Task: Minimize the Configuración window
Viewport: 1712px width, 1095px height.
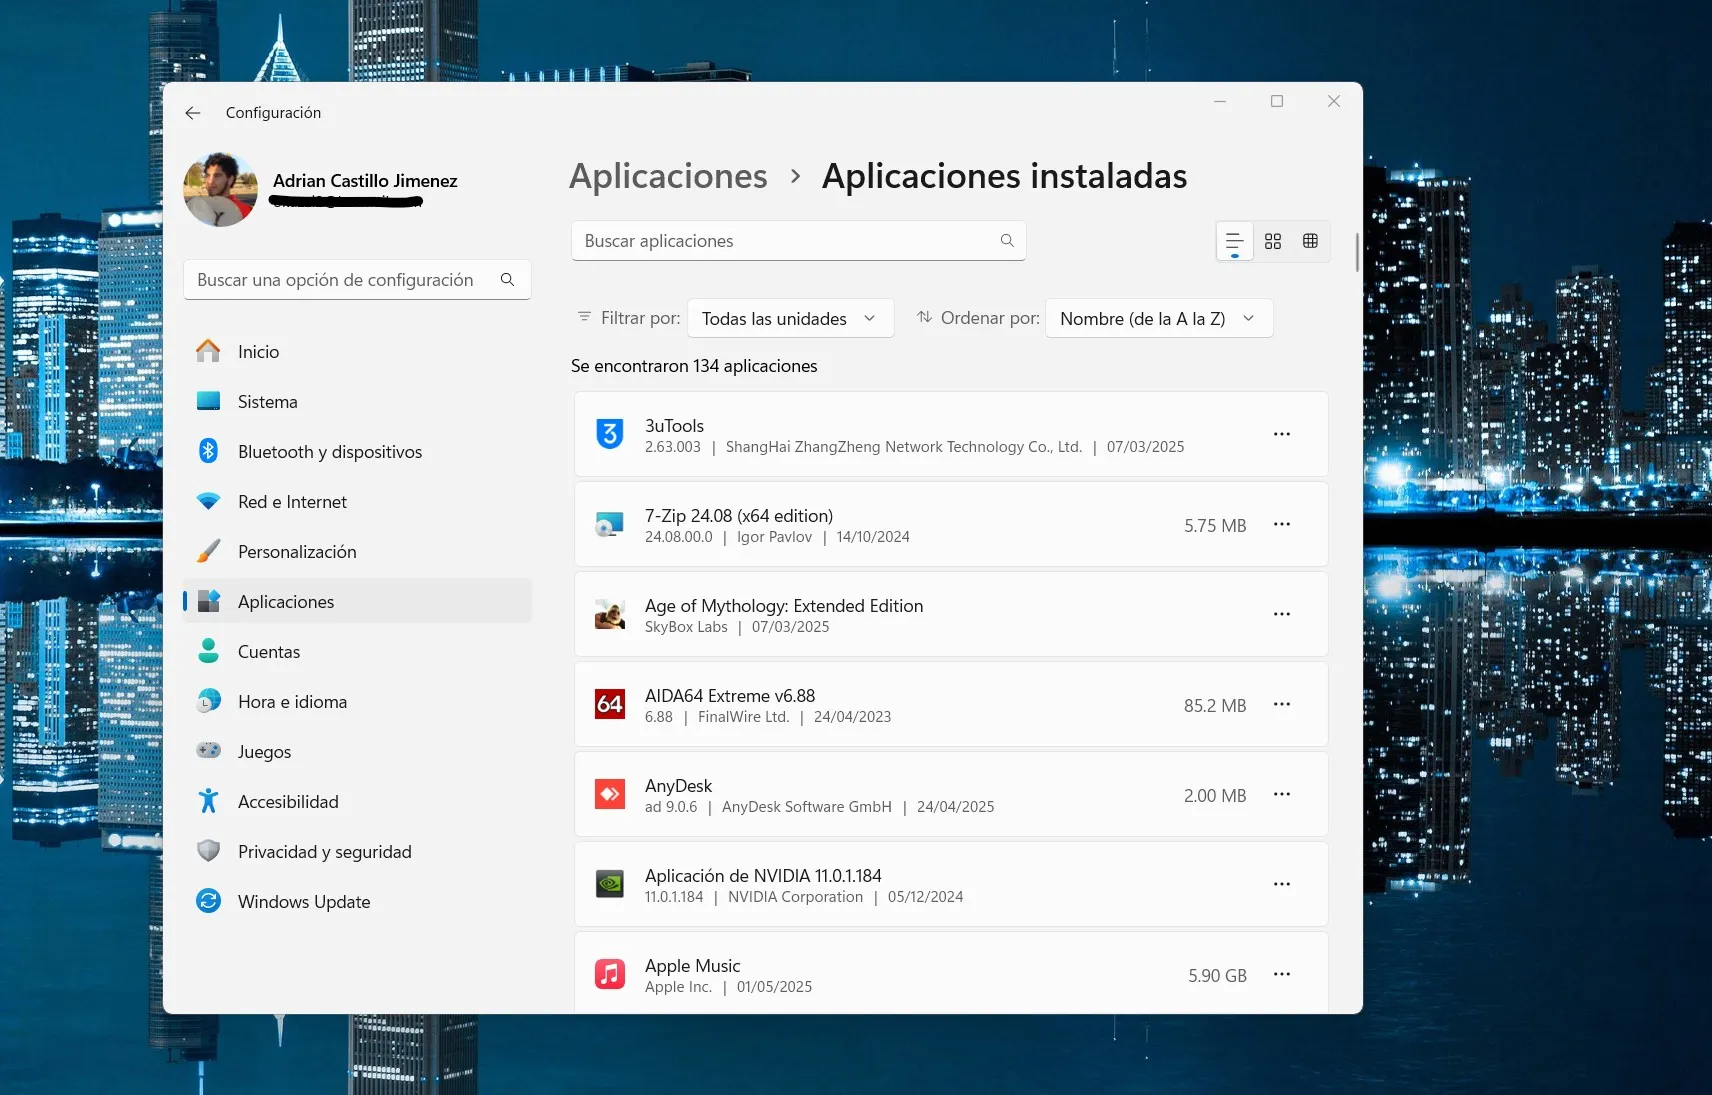Action: pyautogui.click(x=1220, y=101)
